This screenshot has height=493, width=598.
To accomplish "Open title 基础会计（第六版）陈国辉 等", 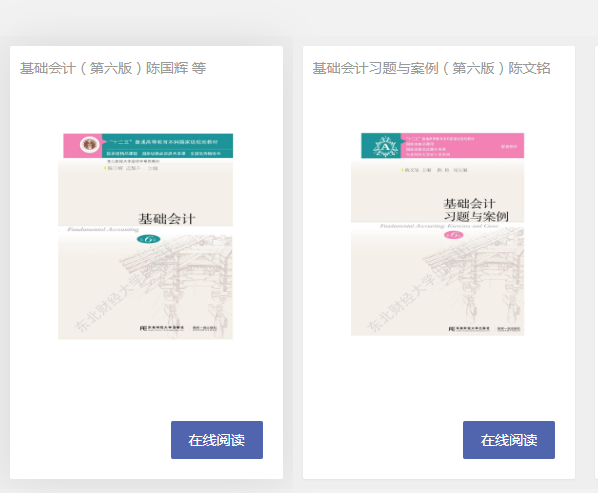I will pos(113,69).
